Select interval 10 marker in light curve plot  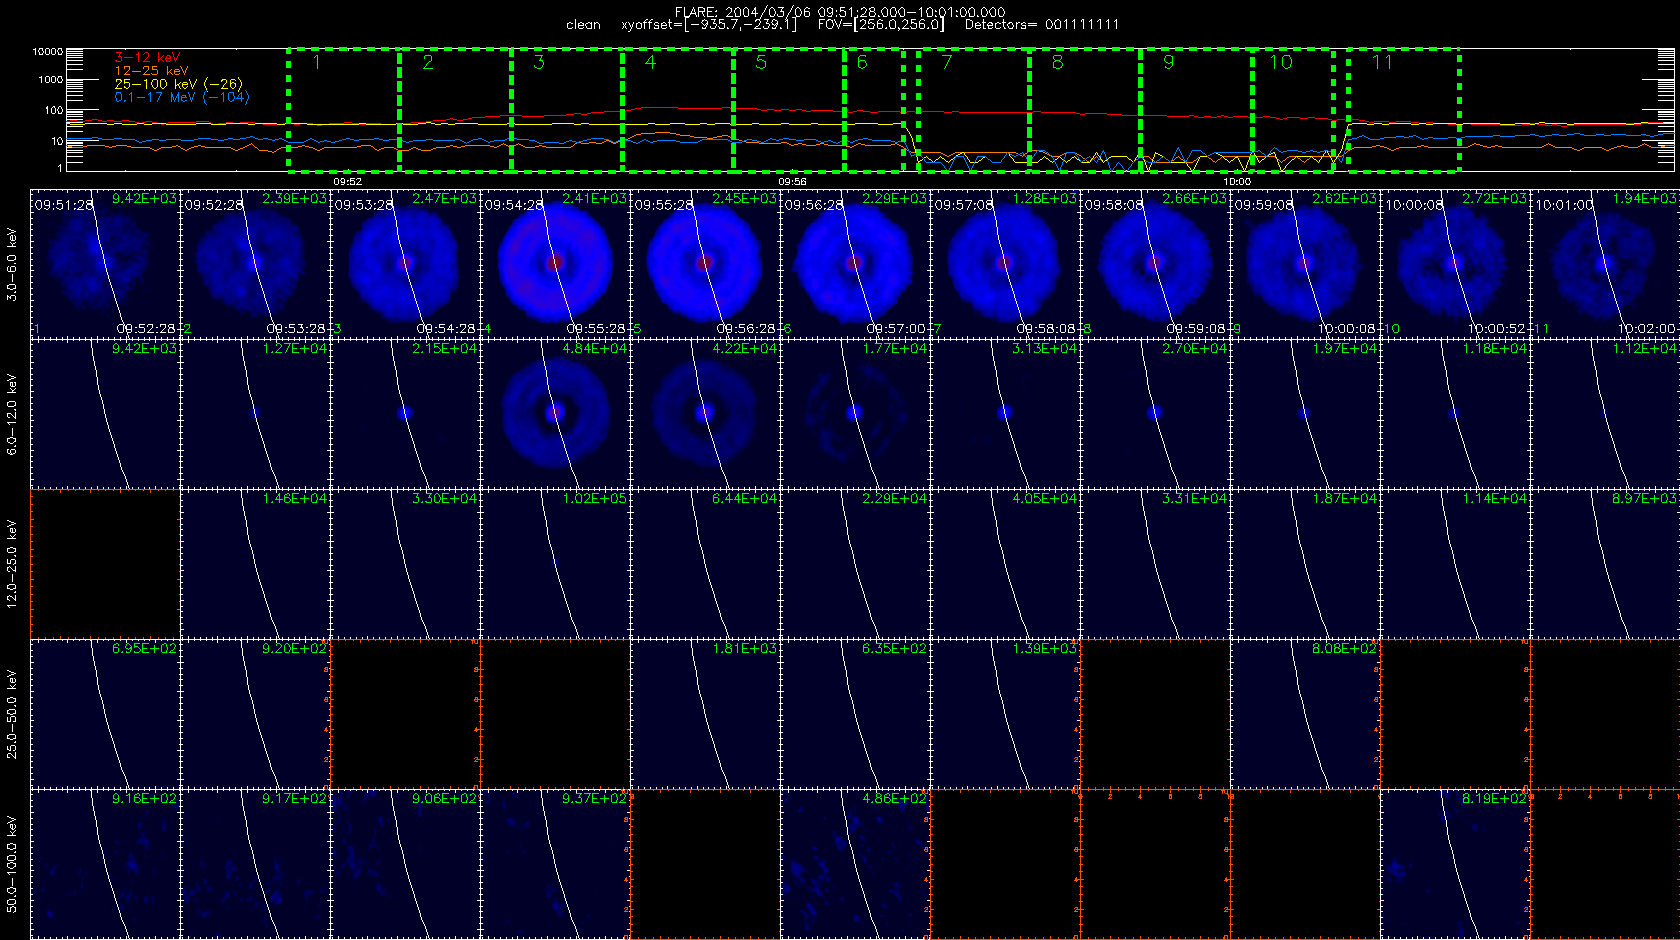1281,62
